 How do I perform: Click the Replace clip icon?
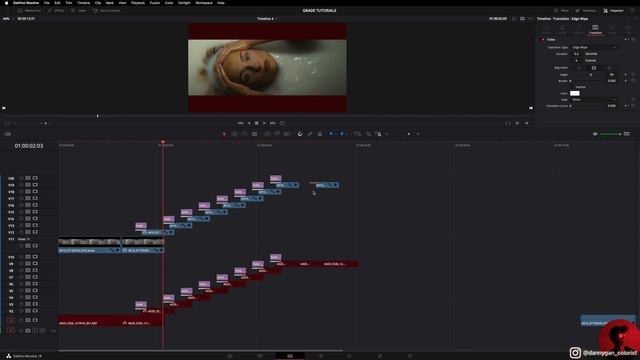click(287, 134)
